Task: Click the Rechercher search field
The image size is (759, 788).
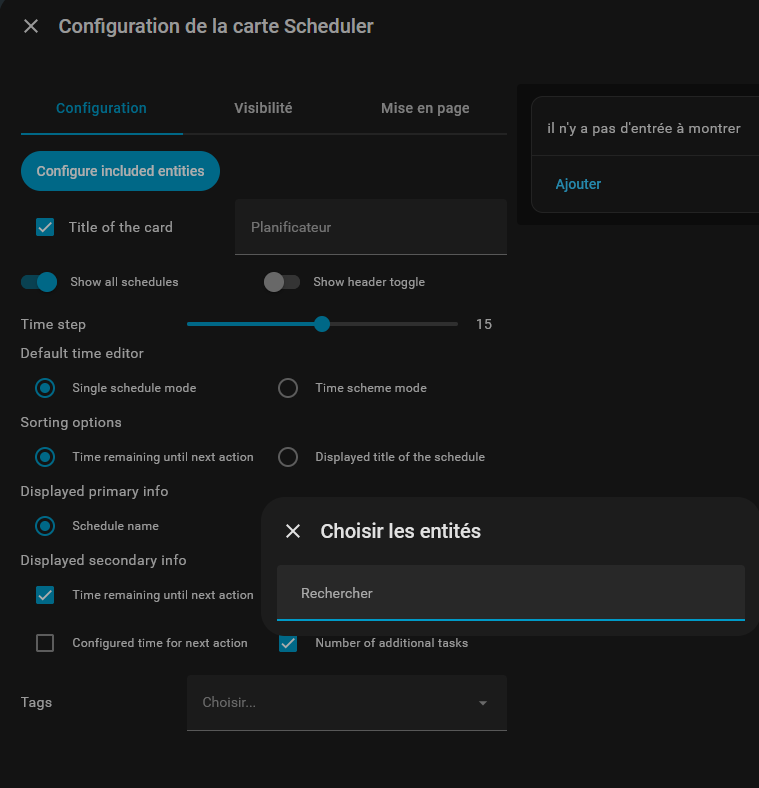Action: coord(510,593)
